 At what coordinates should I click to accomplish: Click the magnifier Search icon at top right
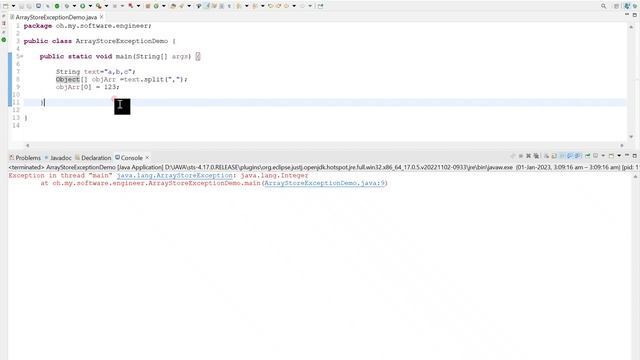click(603, 6)
